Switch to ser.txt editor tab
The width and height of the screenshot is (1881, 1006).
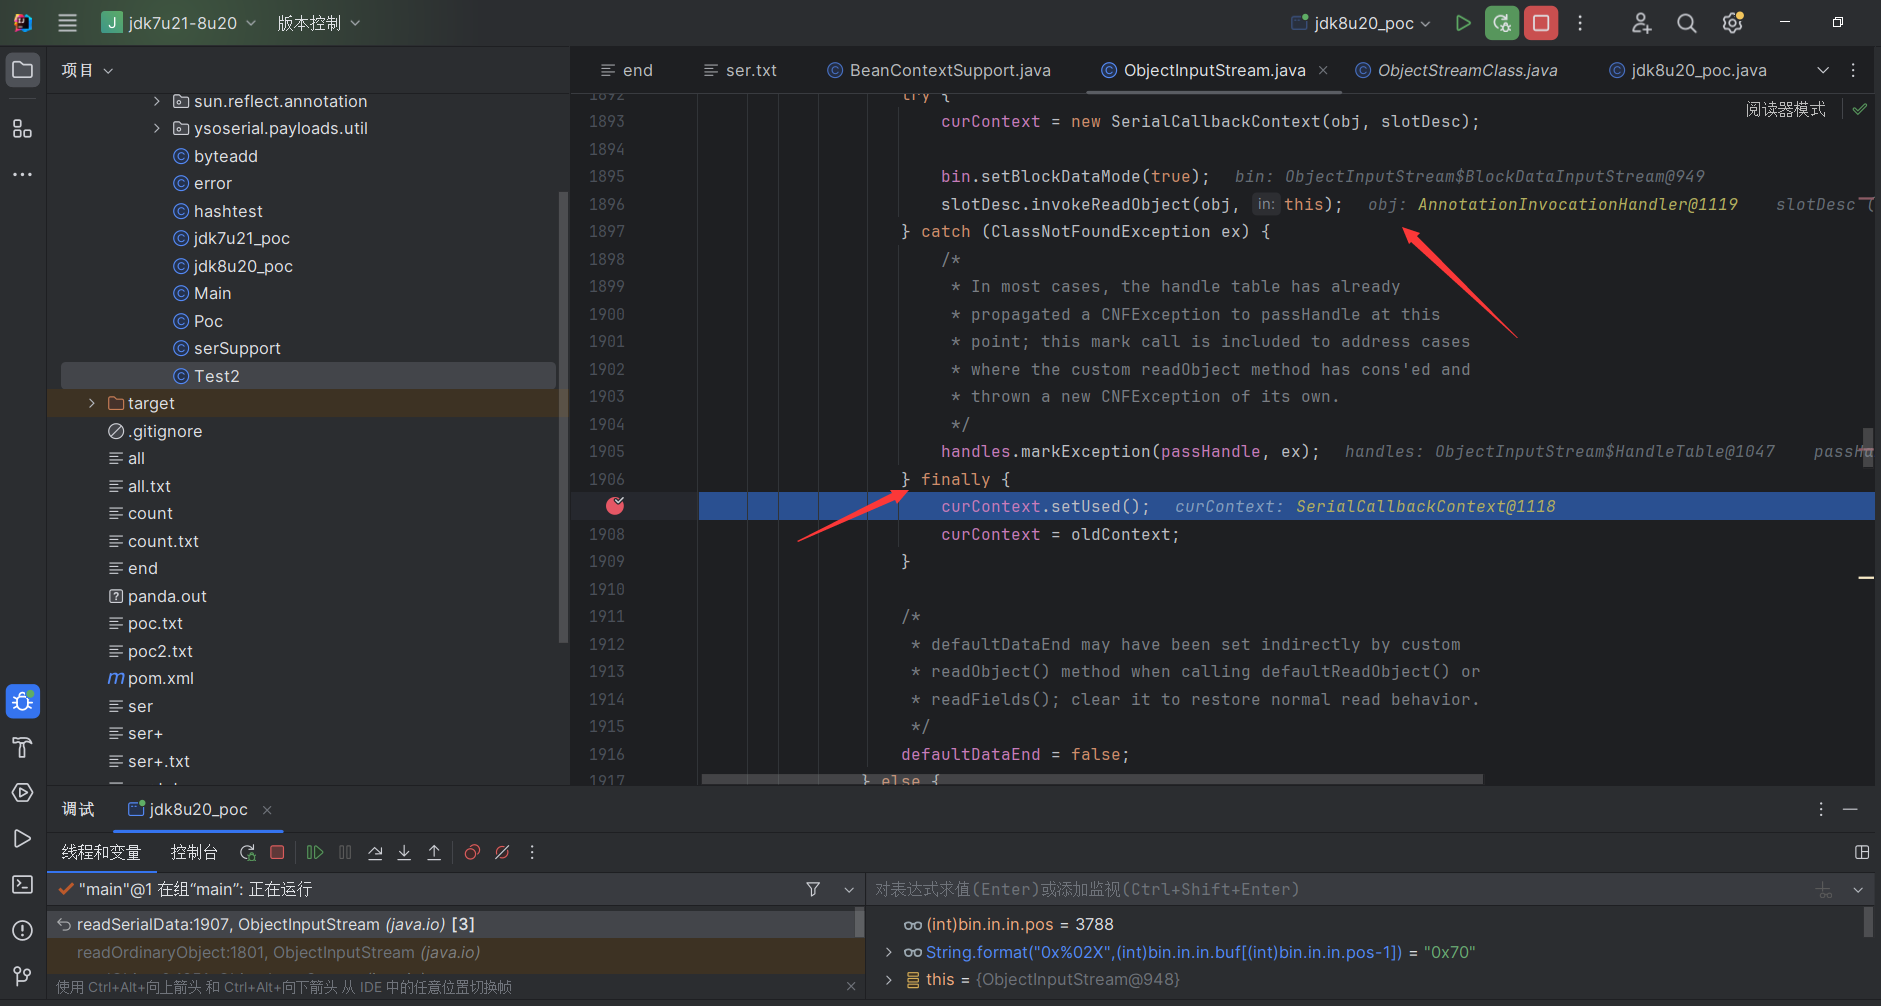coord(740,70)
